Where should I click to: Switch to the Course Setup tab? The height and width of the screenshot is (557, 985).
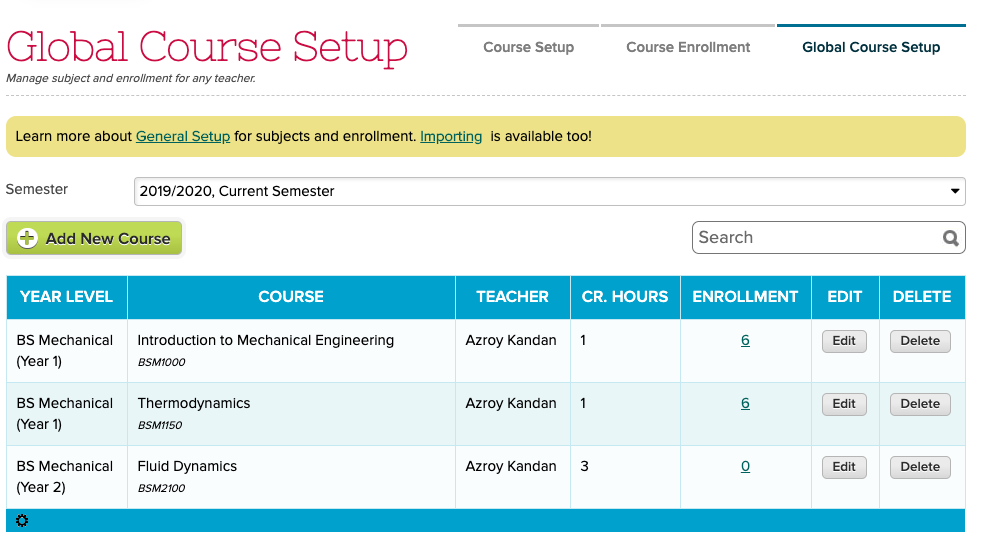tap(528, 47)
